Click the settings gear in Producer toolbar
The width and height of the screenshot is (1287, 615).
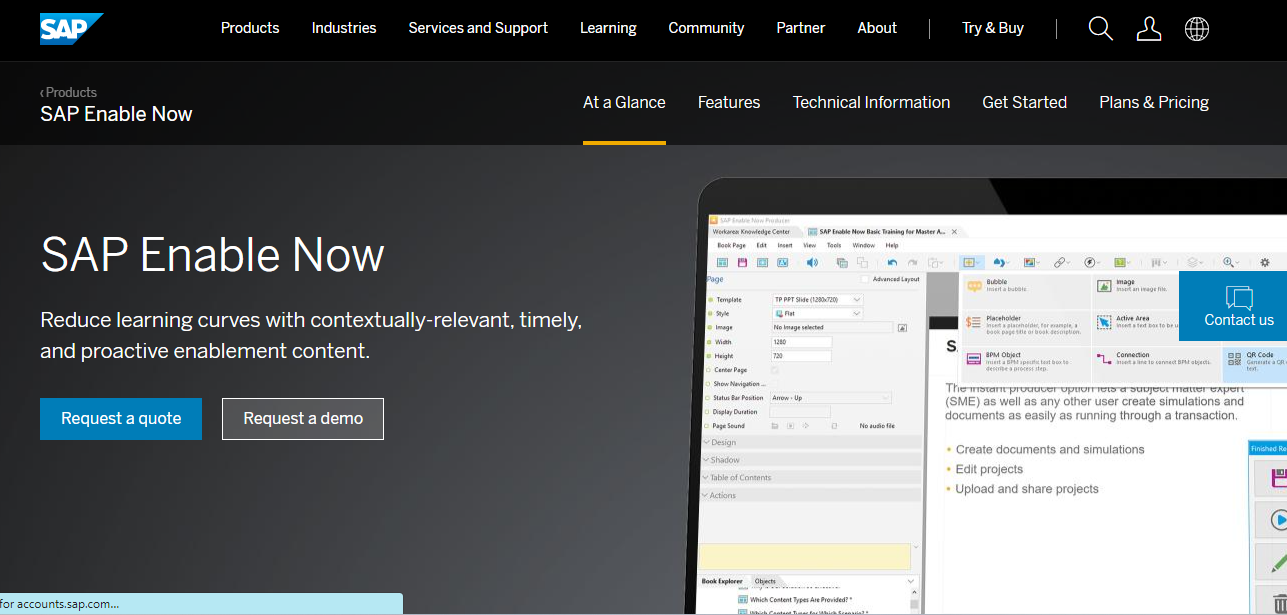point(1265,262)
